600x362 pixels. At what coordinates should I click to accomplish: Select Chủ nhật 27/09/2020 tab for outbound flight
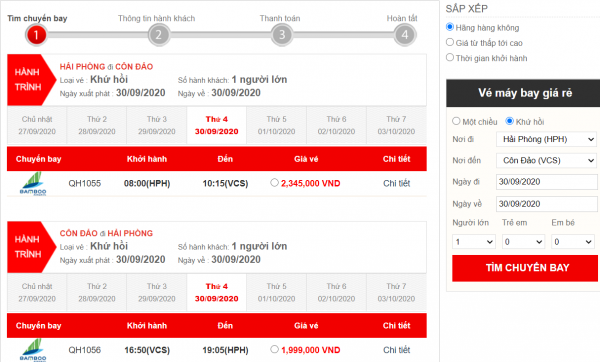(37, 125)
